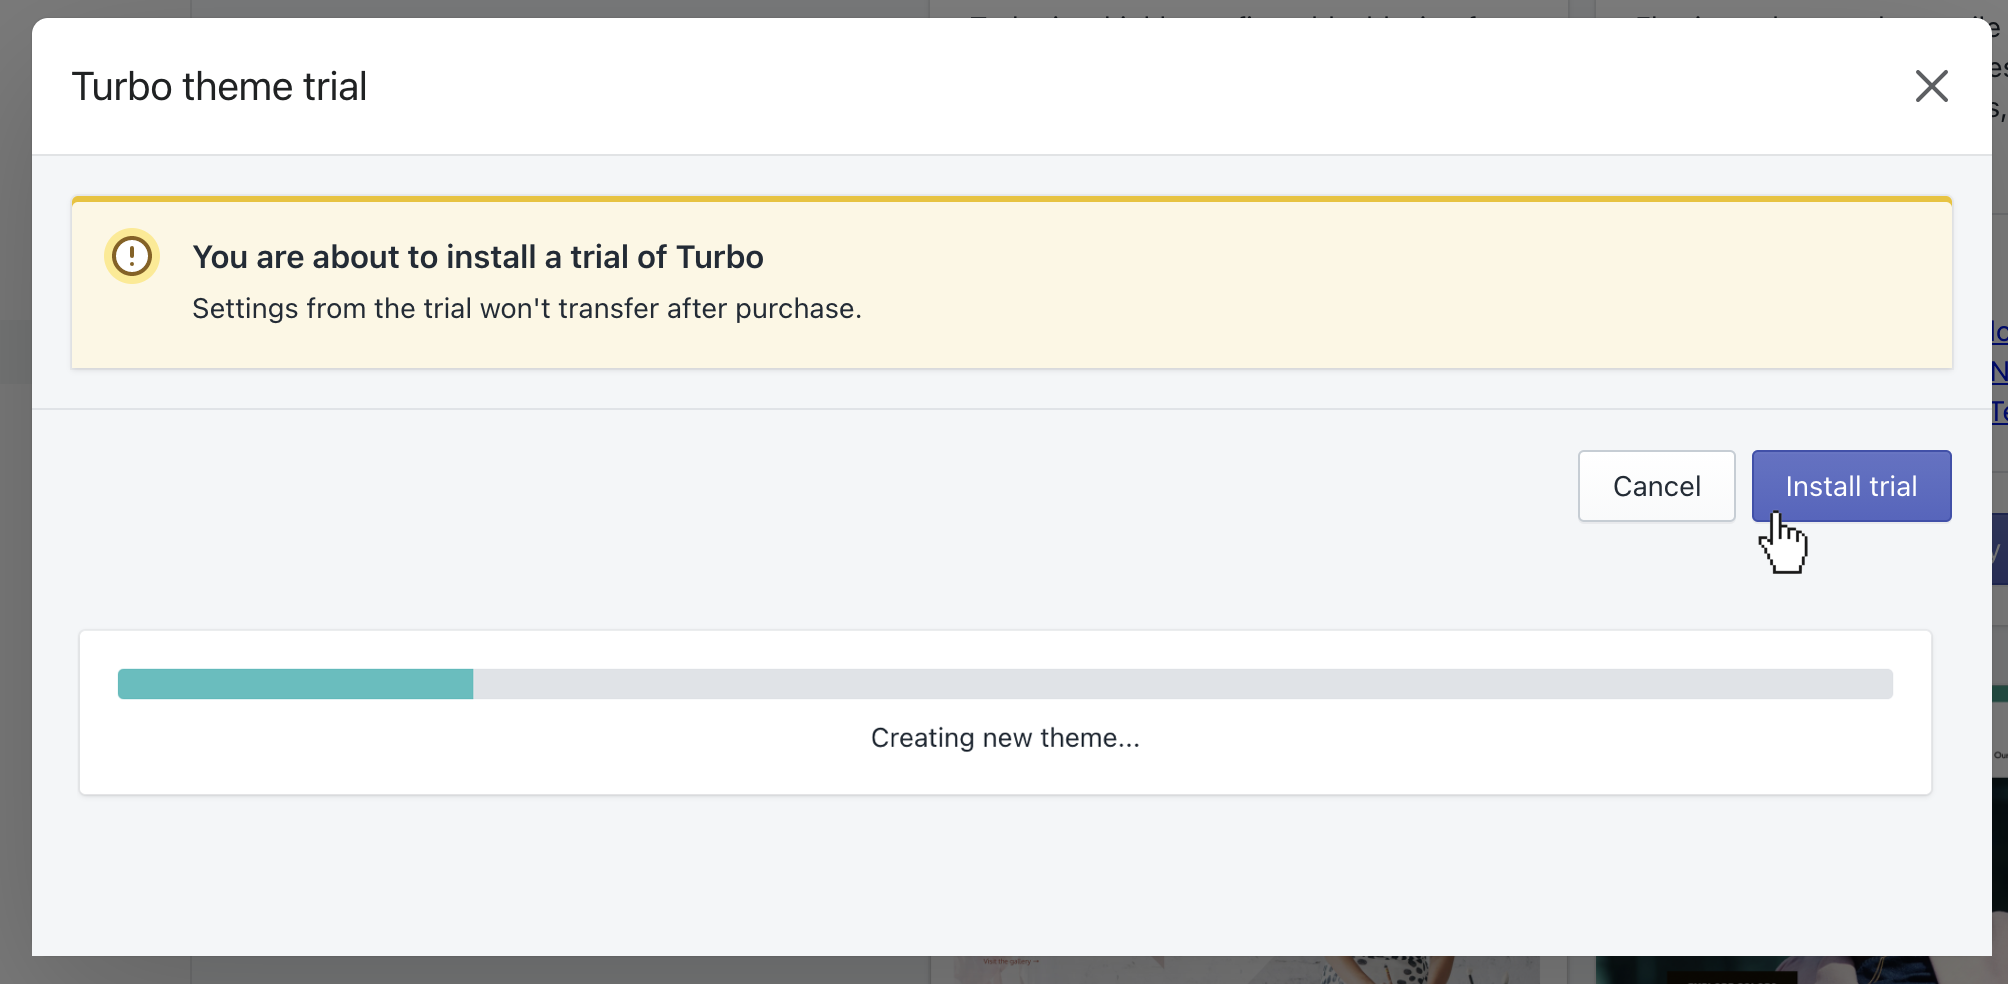Click the 'You are about to install' heading
Screen dimensions: 2008x984
pyautogui.click(x=477, y=257)
